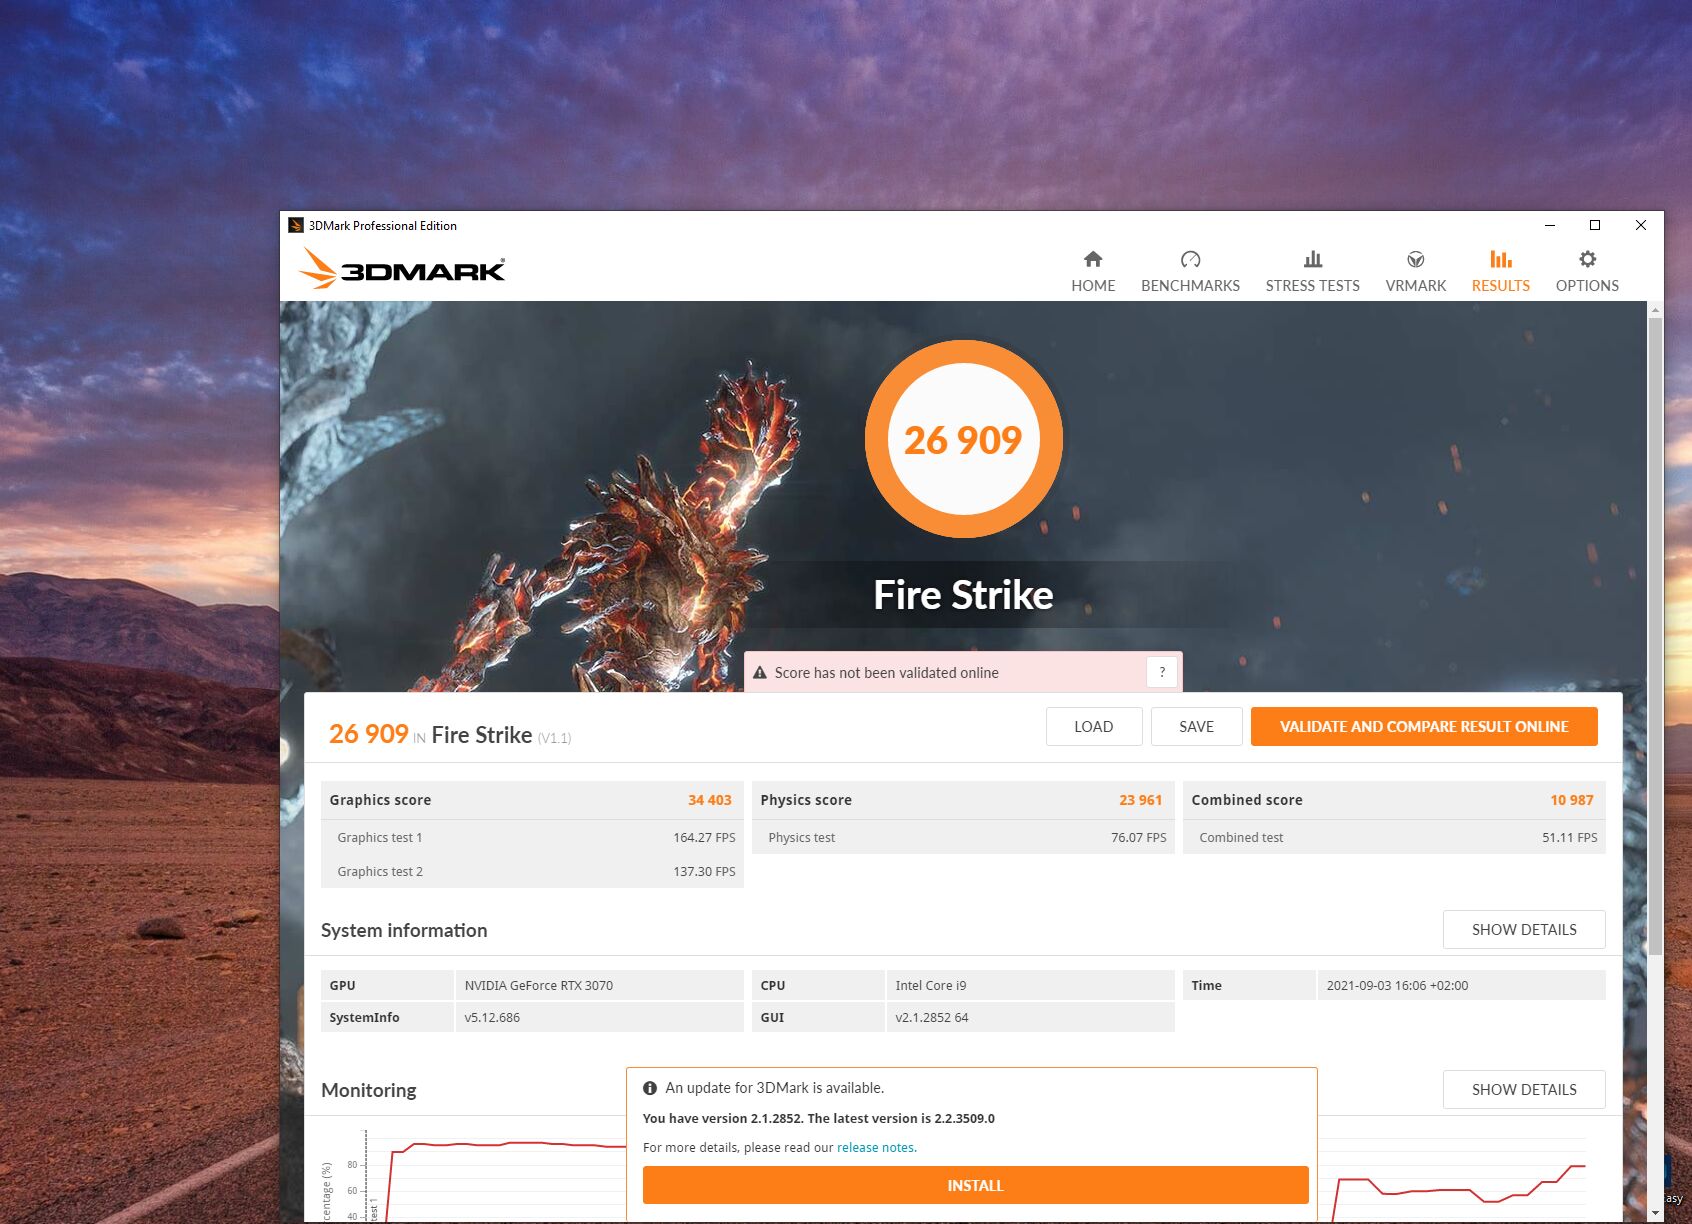Switch to the HOME tab label
Viewport: 1692px width, 1224px height.
1093,286
